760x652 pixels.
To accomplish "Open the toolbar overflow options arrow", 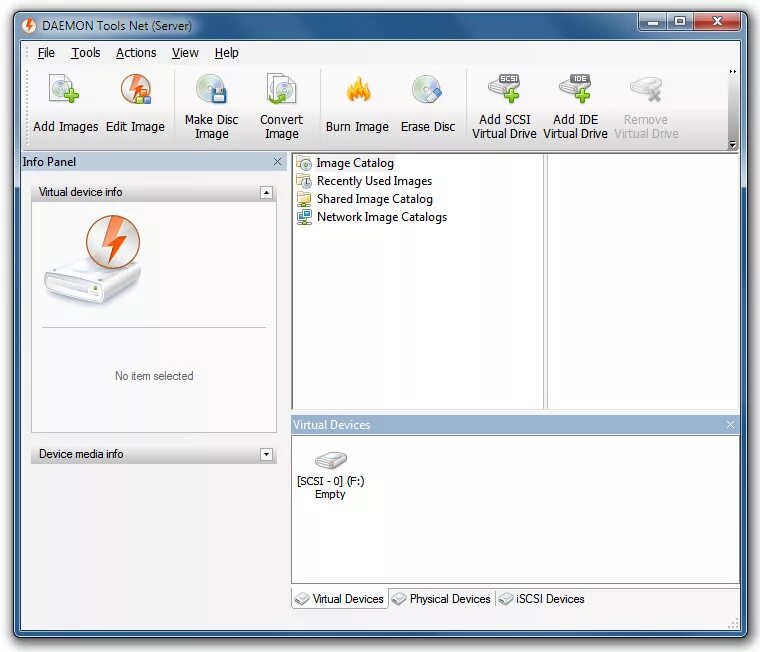I will pos(733,144).
